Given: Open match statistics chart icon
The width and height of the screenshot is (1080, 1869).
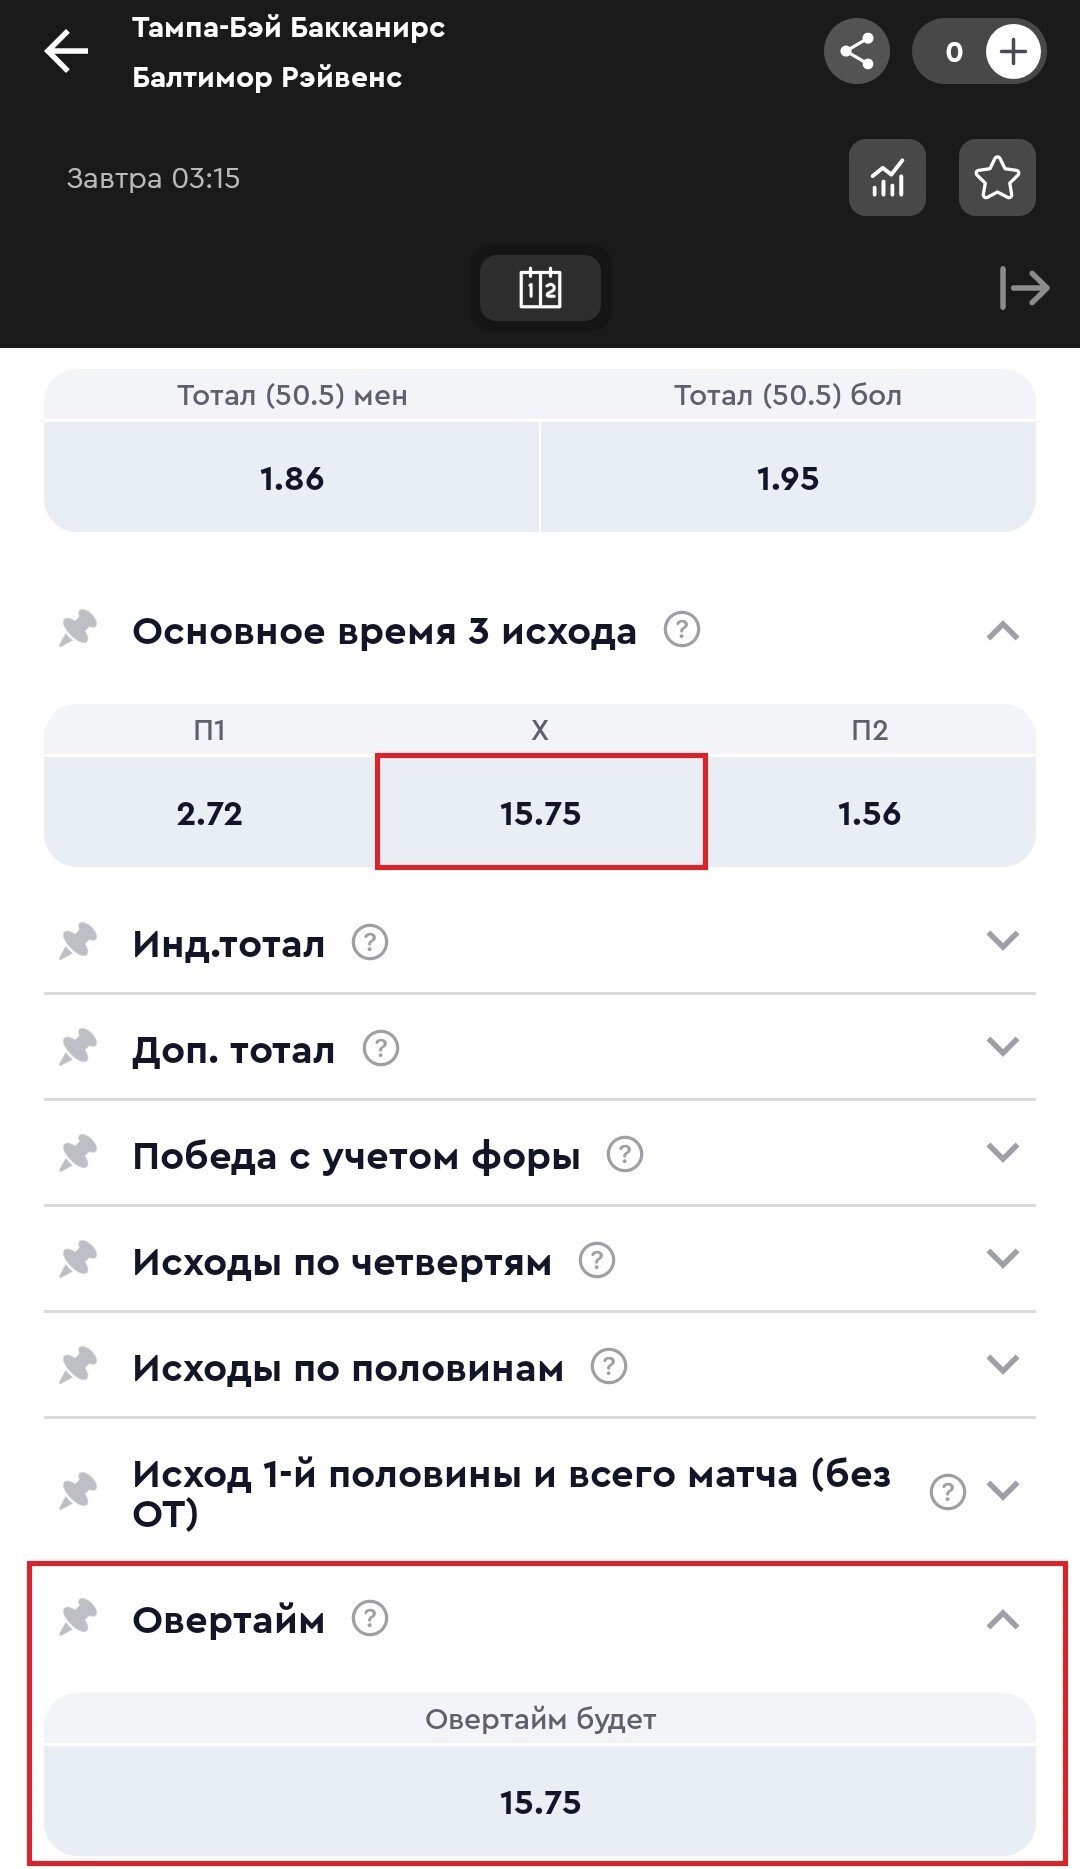Looking at the screenshot, I should 887,178.
